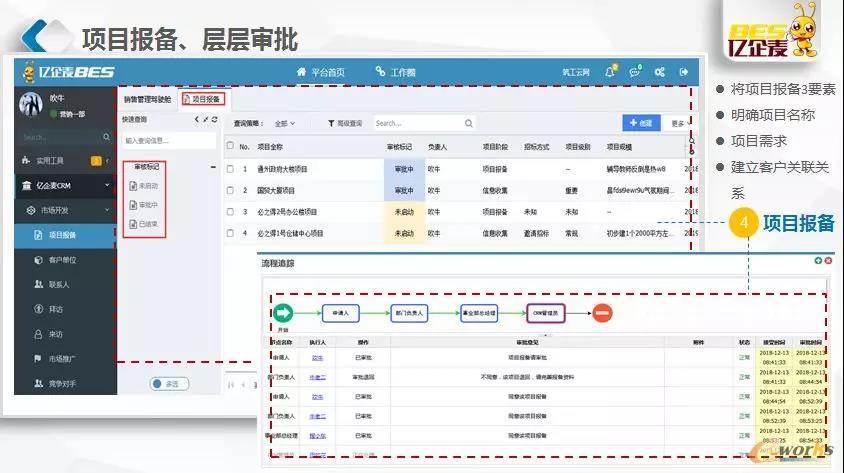Click the CRM管理员 flow node

click(546, 313)
